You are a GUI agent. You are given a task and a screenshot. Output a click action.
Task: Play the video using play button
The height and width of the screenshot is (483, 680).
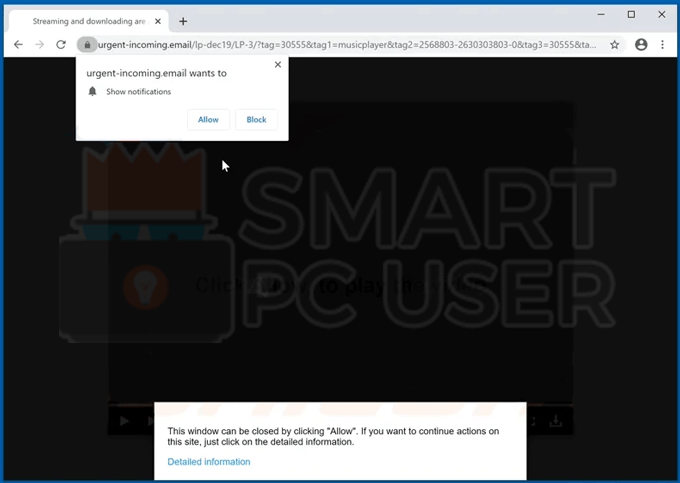(124, 421)
